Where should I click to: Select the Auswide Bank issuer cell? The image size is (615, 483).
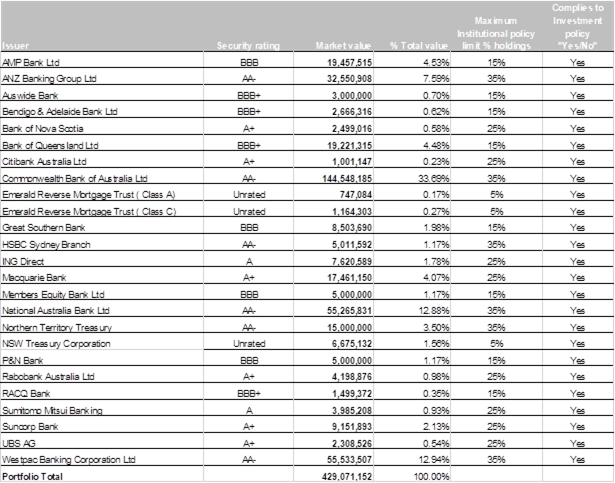pyautogui.click(x=30, y=95)
